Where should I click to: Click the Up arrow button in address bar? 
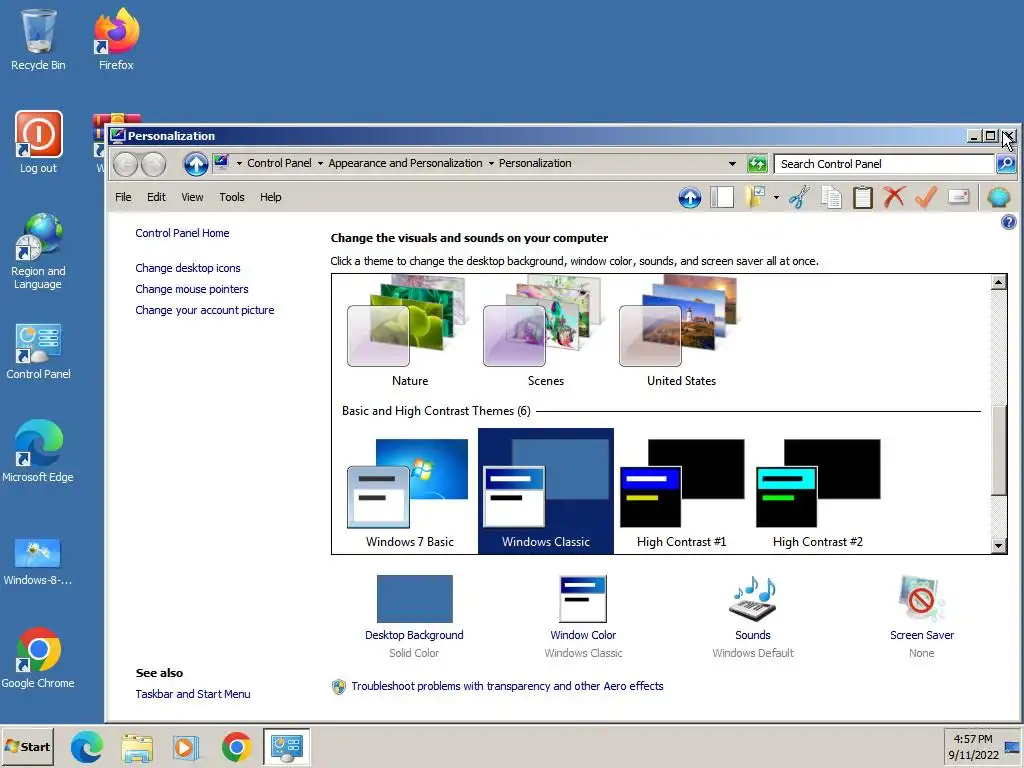[195, 163]
